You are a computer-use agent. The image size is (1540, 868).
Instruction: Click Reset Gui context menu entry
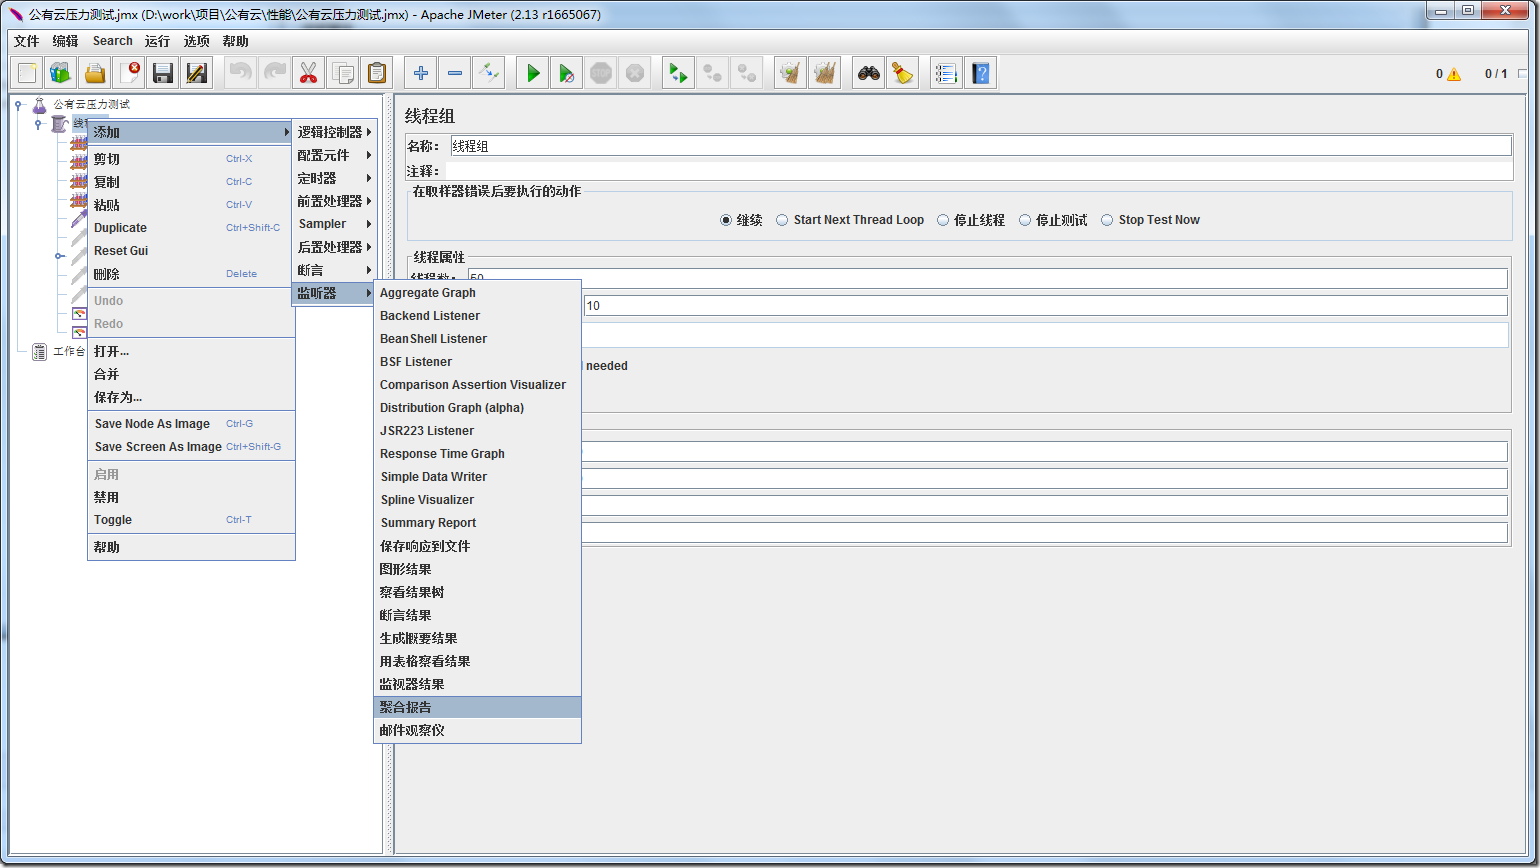pos(191,251)
